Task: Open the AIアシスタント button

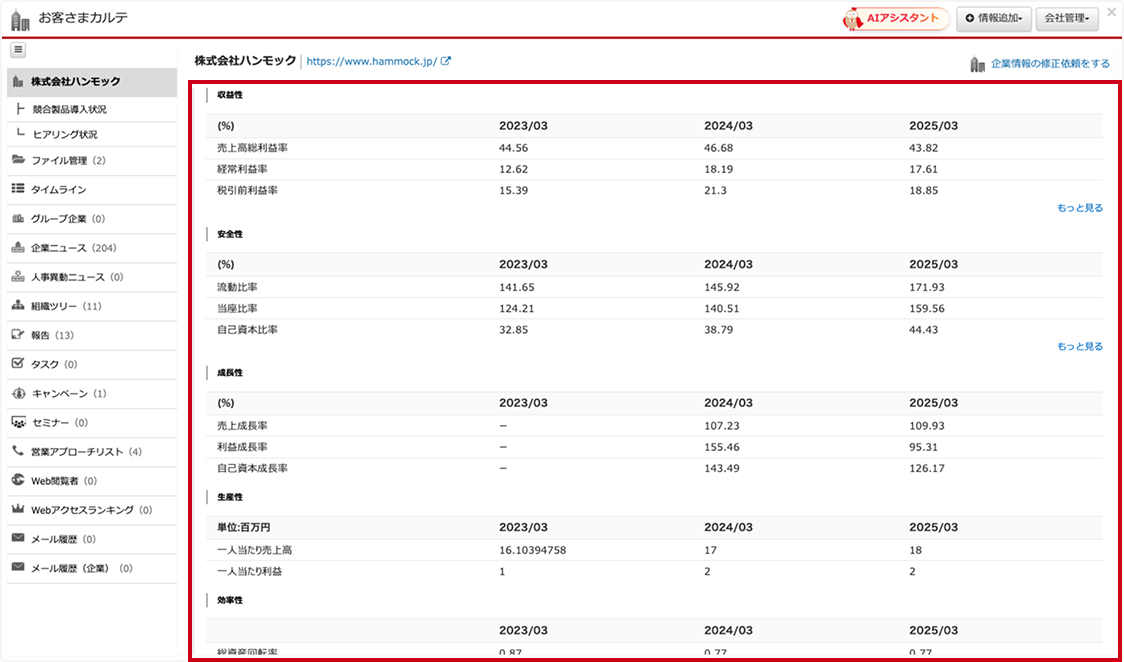Action: click(896, 18)
